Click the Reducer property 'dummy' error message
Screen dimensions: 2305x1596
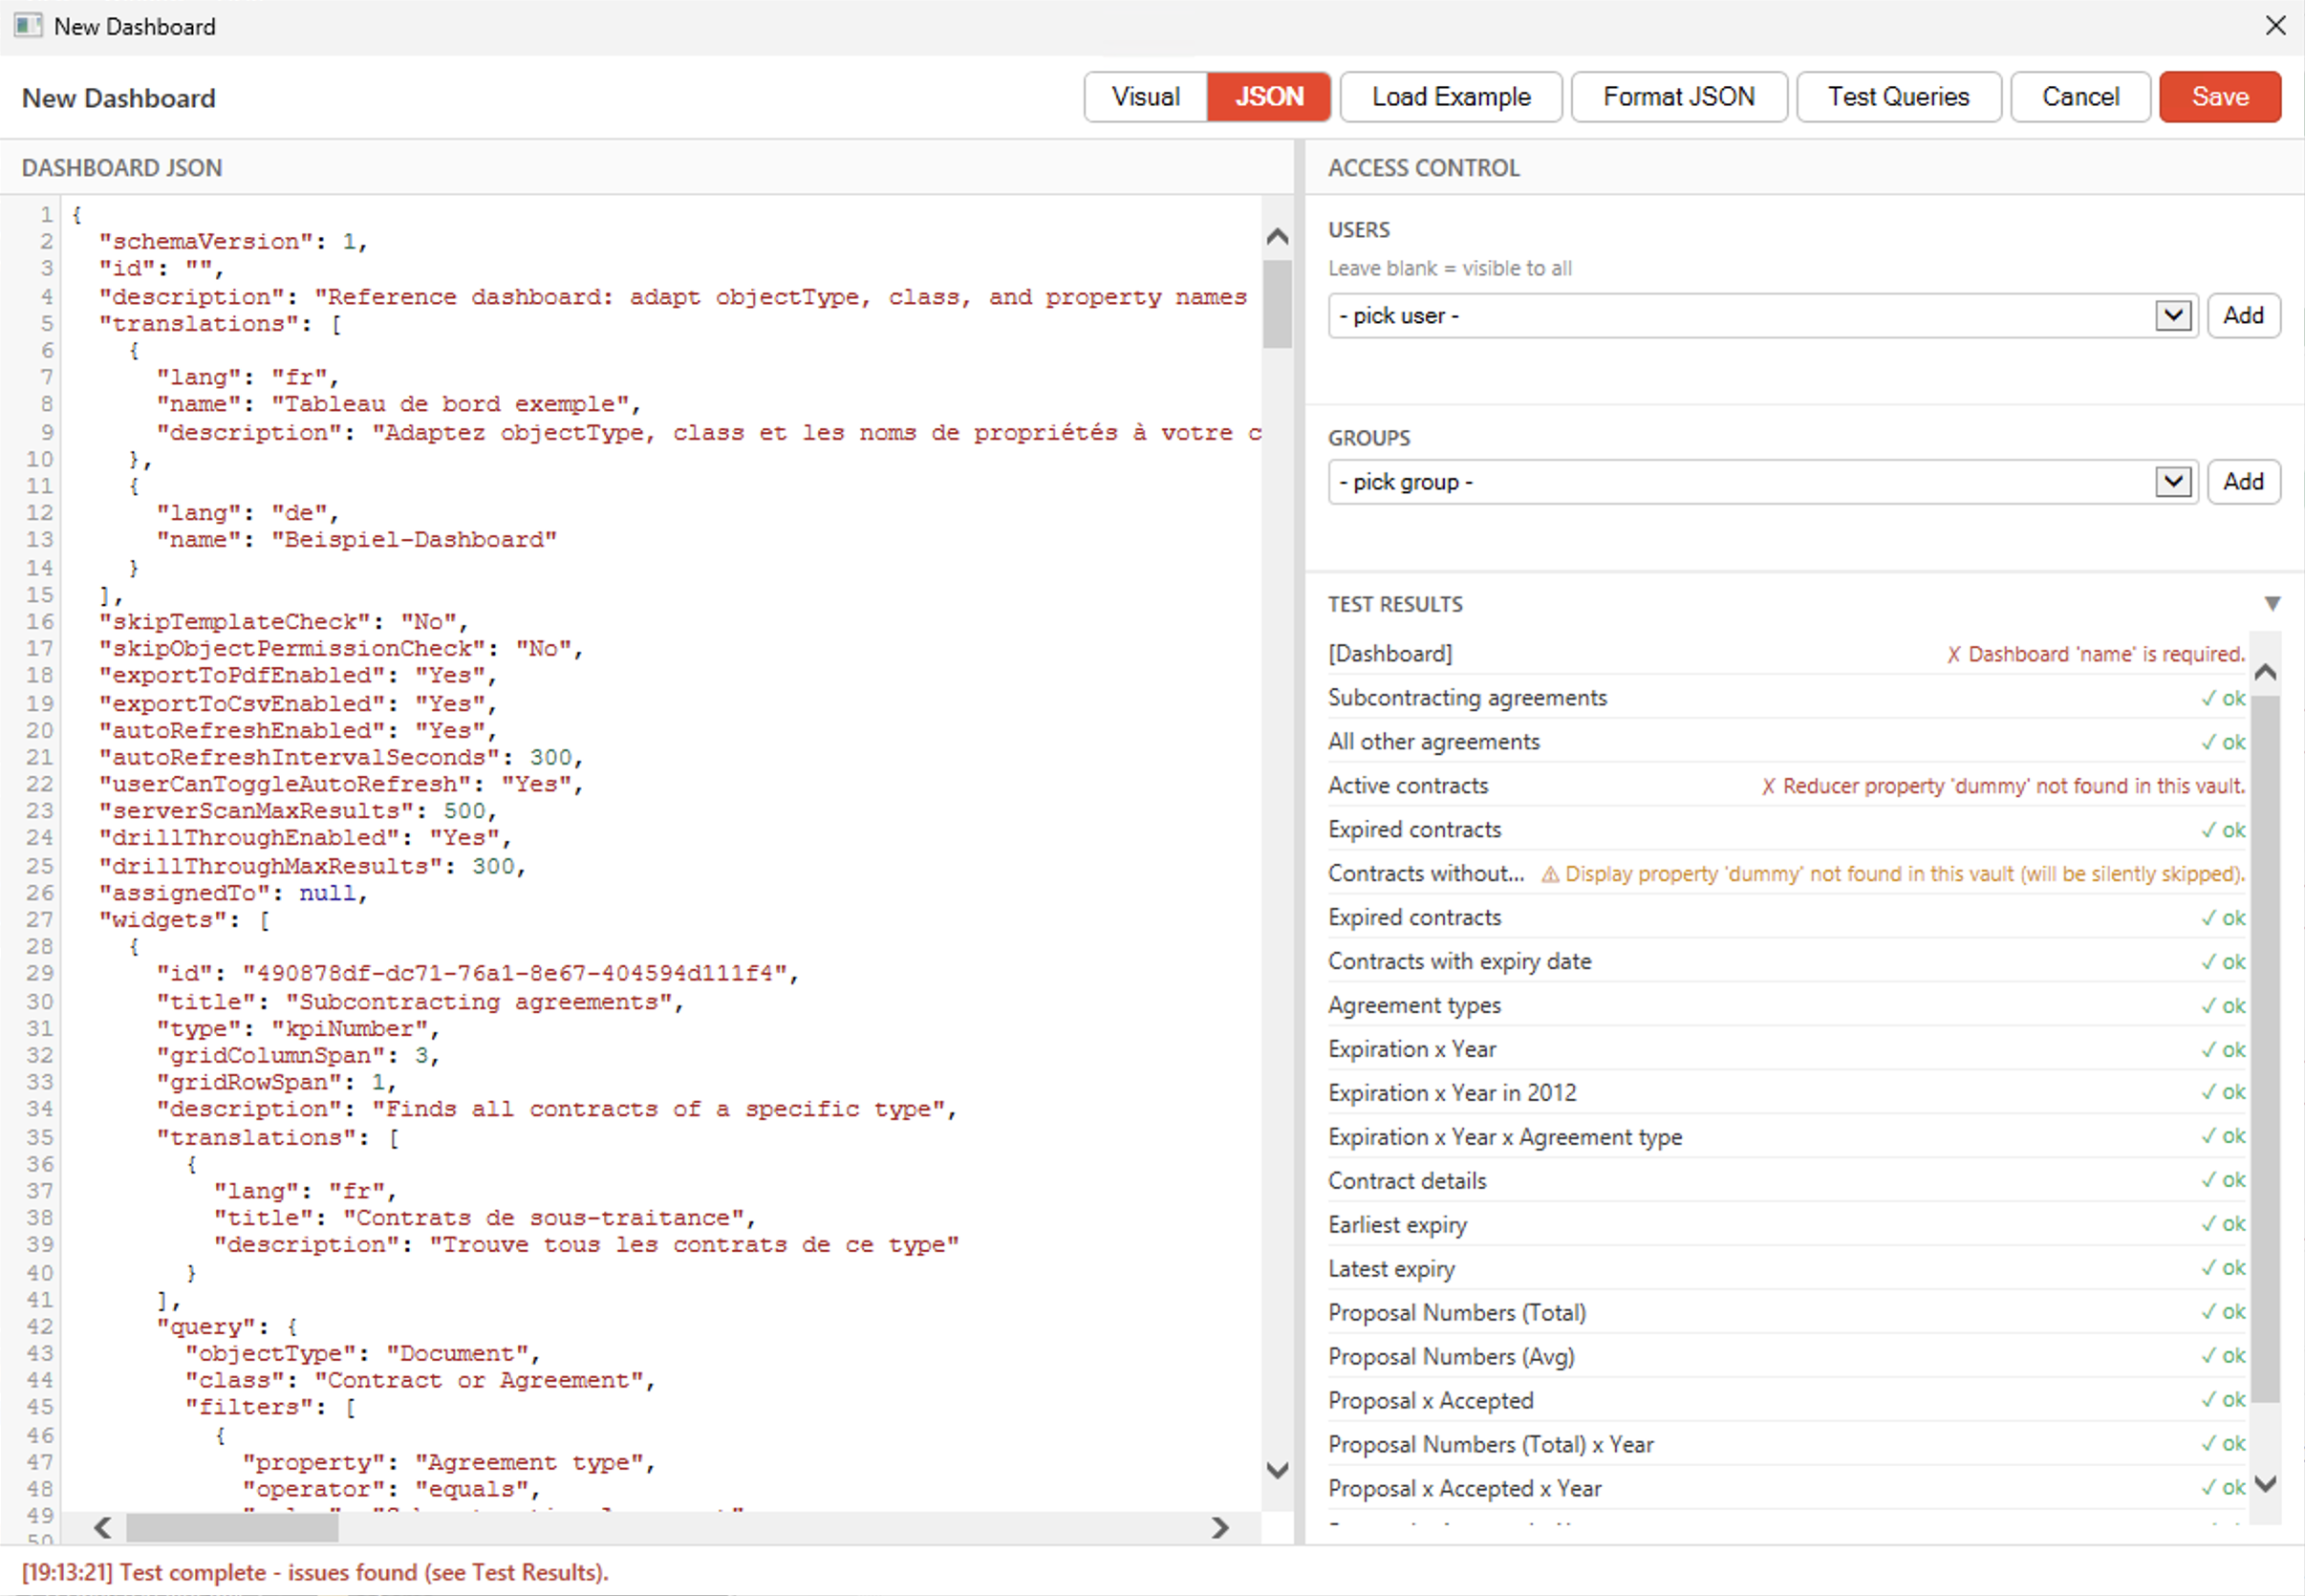click(x=2003, y=786)
